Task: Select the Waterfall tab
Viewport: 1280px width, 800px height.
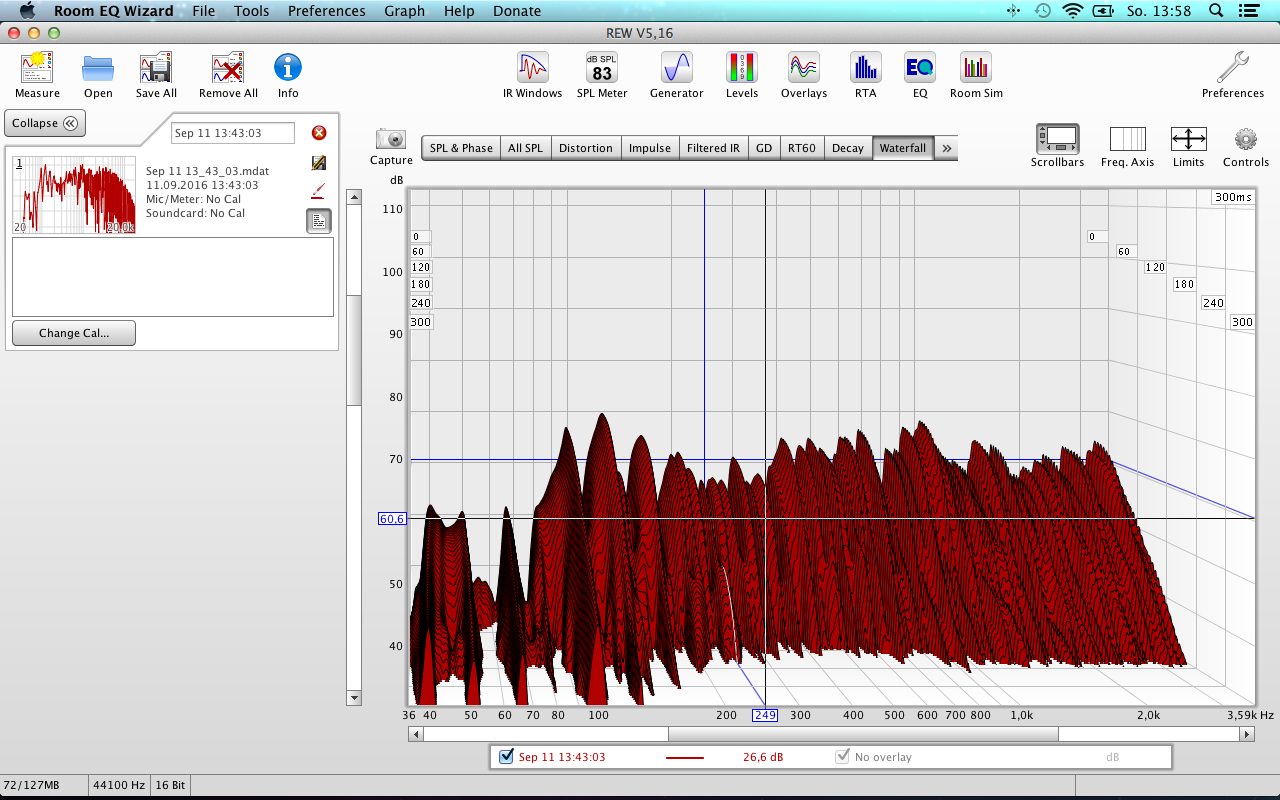Action: pyautogui.click(x=903, y=148)
